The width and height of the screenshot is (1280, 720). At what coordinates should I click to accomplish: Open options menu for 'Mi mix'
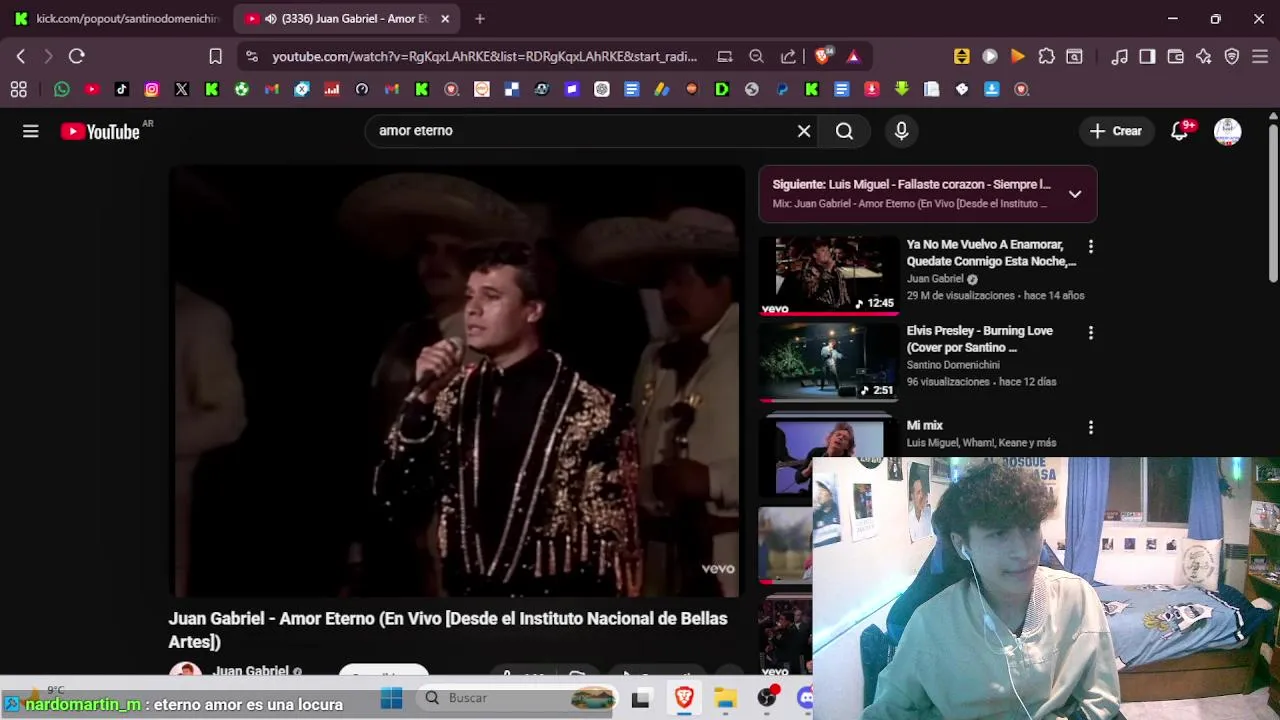click(x=1090, y=427)
